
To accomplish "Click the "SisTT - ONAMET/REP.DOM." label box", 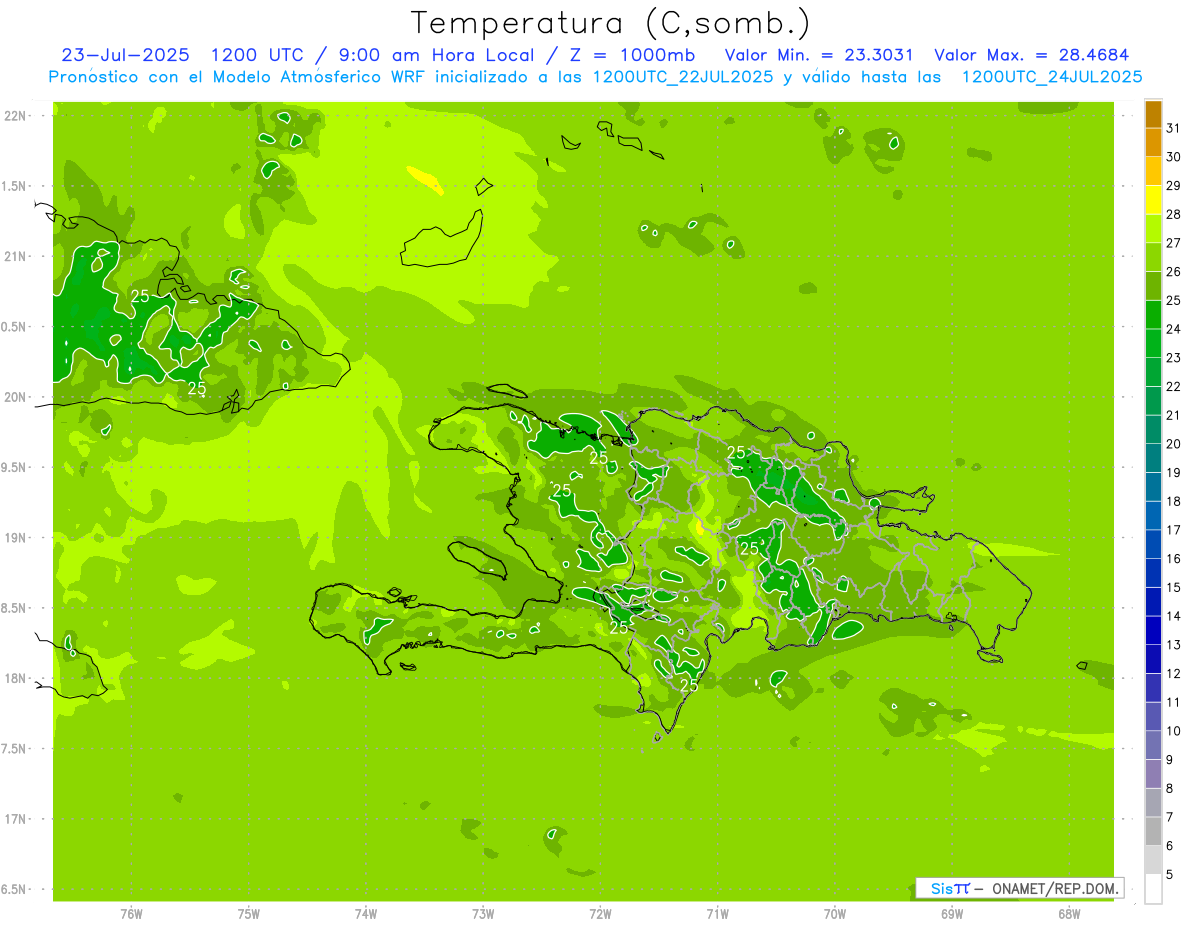I will [1019, 888].
